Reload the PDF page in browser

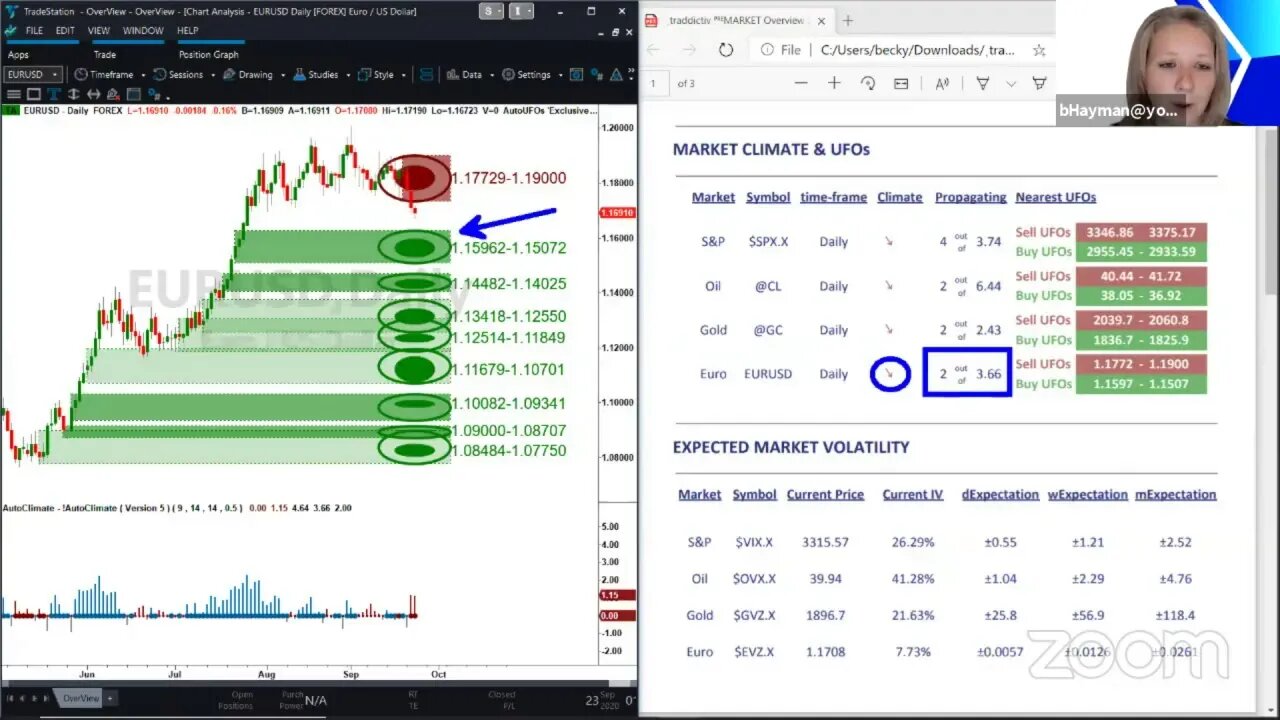(x=726, y=49)
